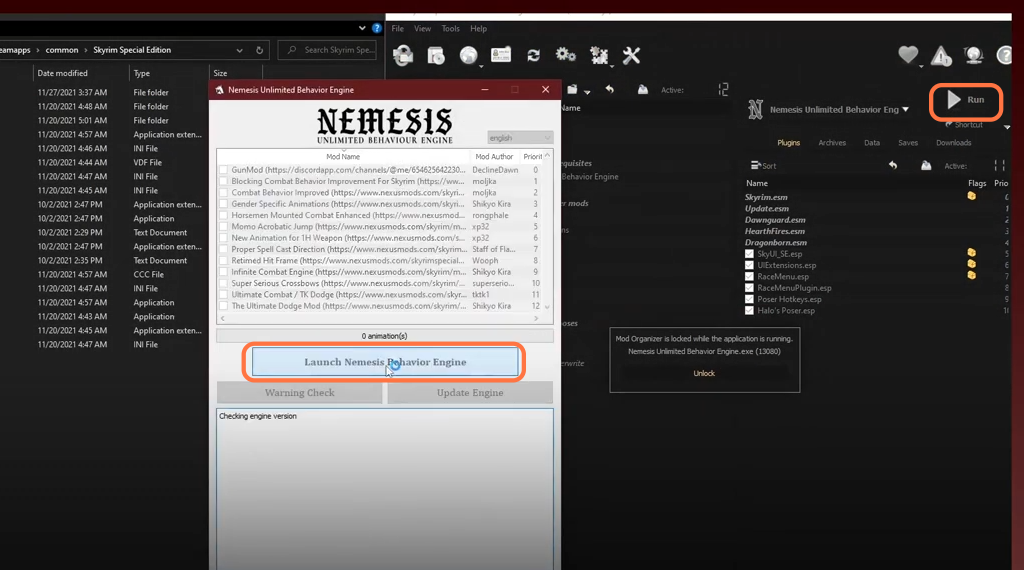Image resolution: width=1024 pixels, height=570 pixels.
Task: Open Tools puzzle piece icon
Action: coord(598,55)
